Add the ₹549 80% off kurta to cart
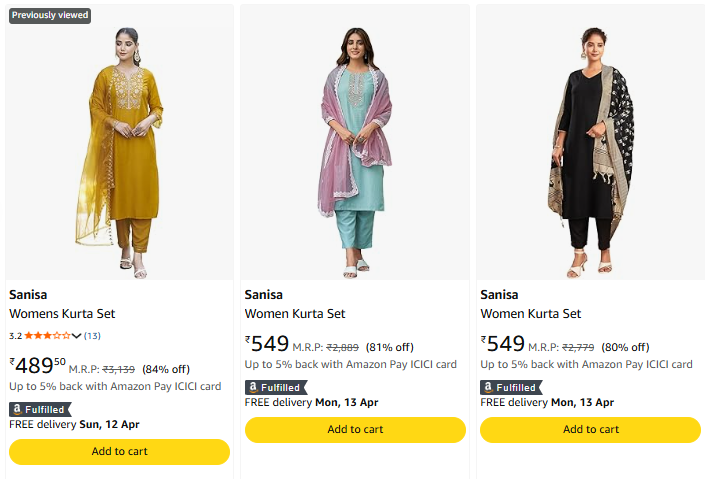 (590, 429)
